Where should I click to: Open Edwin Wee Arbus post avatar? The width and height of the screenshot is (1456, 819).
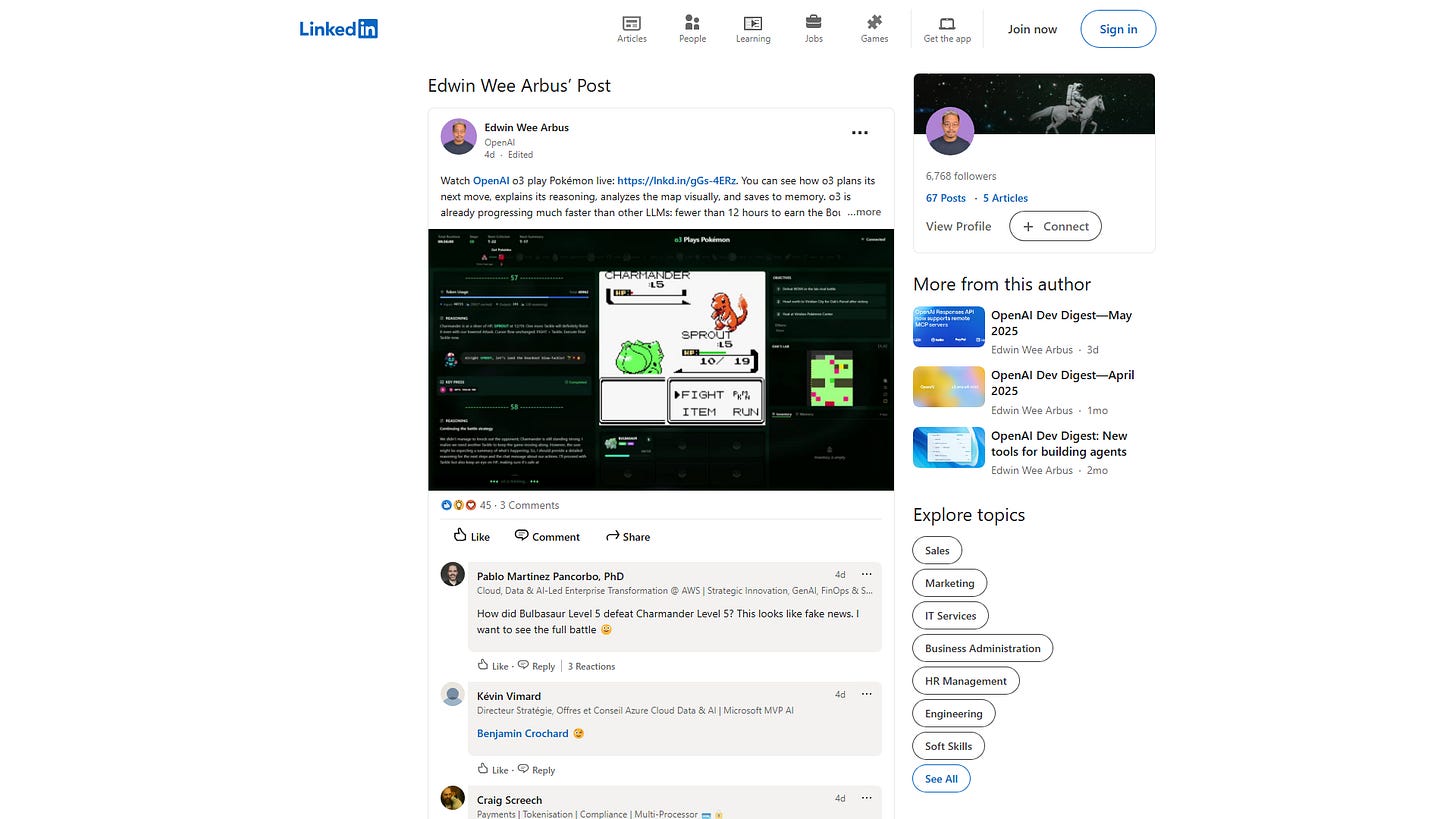pyautogui.click(x=458, y=137)
